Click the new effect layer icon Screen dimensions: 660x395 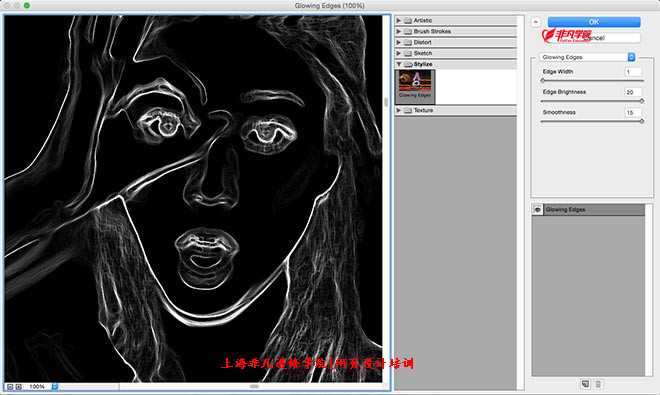click(x=585, y=384)
